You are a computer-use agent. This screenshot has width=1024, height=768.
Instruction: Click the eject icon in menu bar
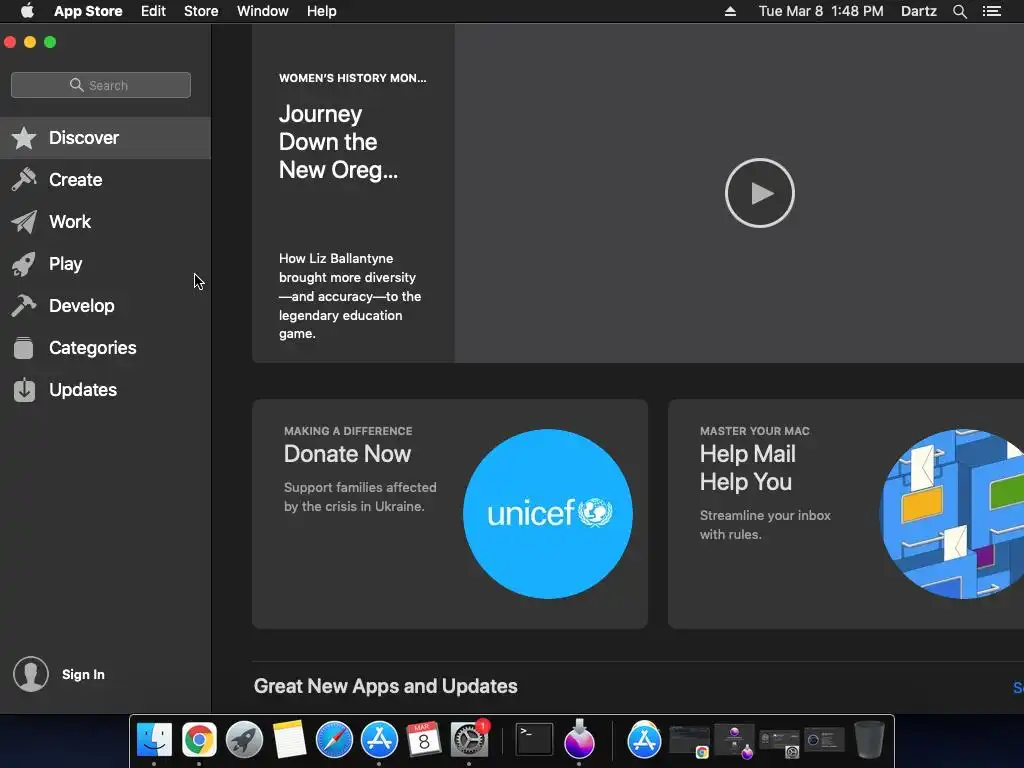click(730, 11)
